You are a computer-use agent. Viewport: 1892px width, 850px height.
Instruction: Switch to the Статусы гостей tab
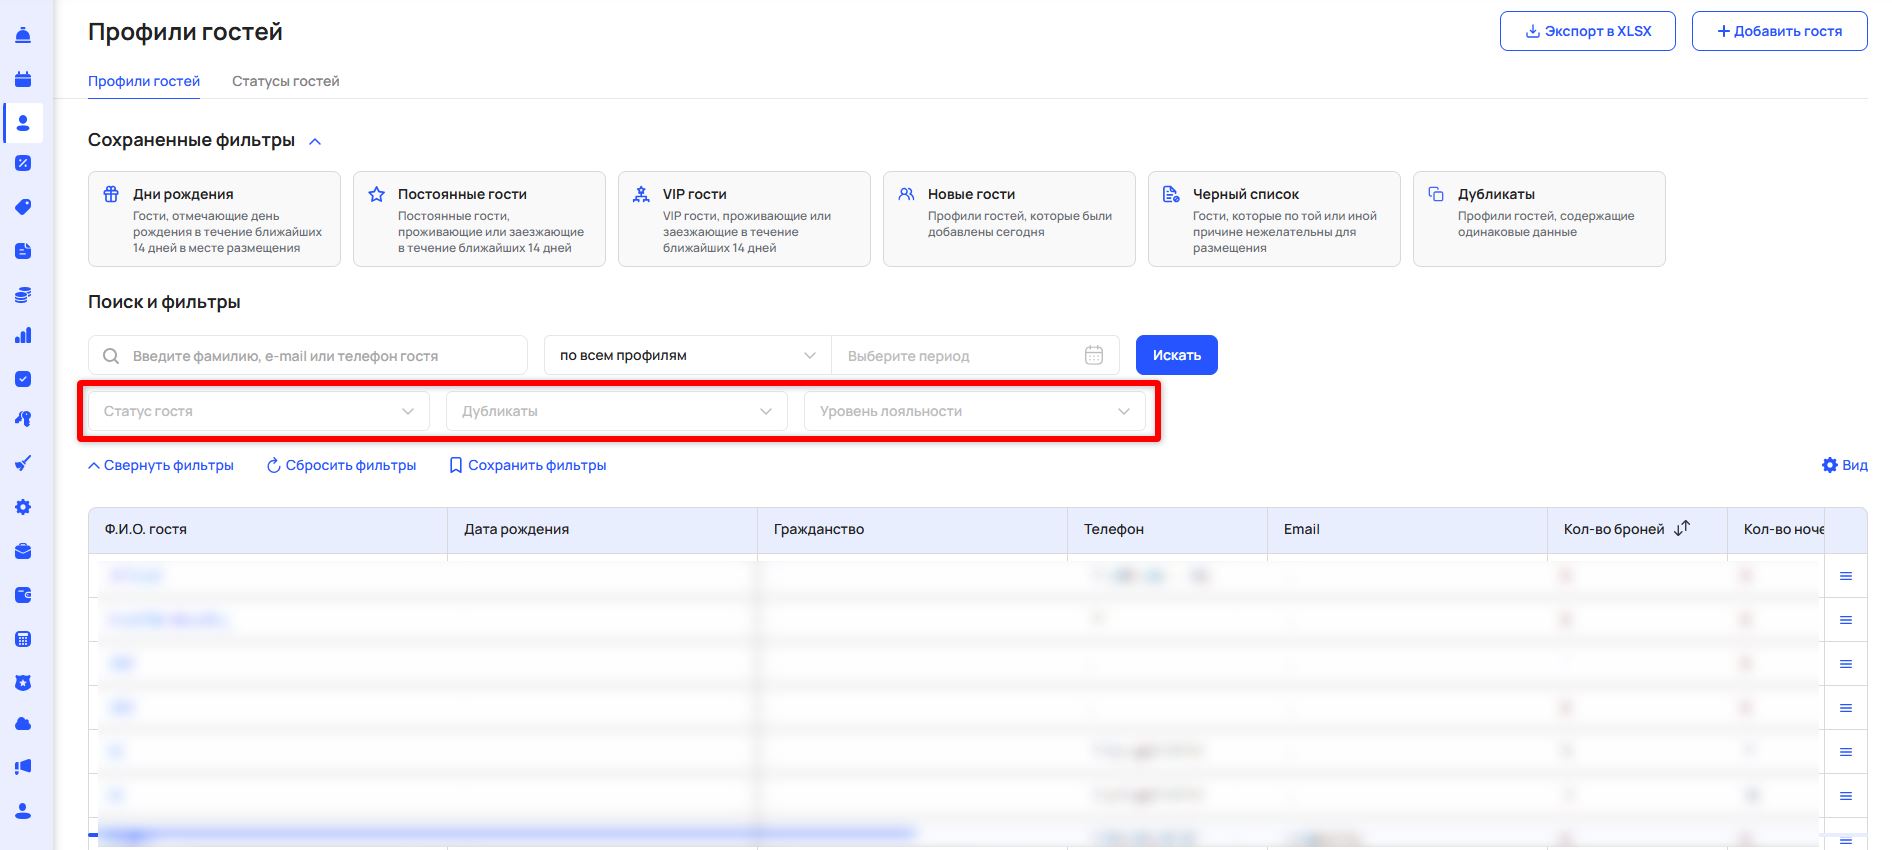coord(285,81)
